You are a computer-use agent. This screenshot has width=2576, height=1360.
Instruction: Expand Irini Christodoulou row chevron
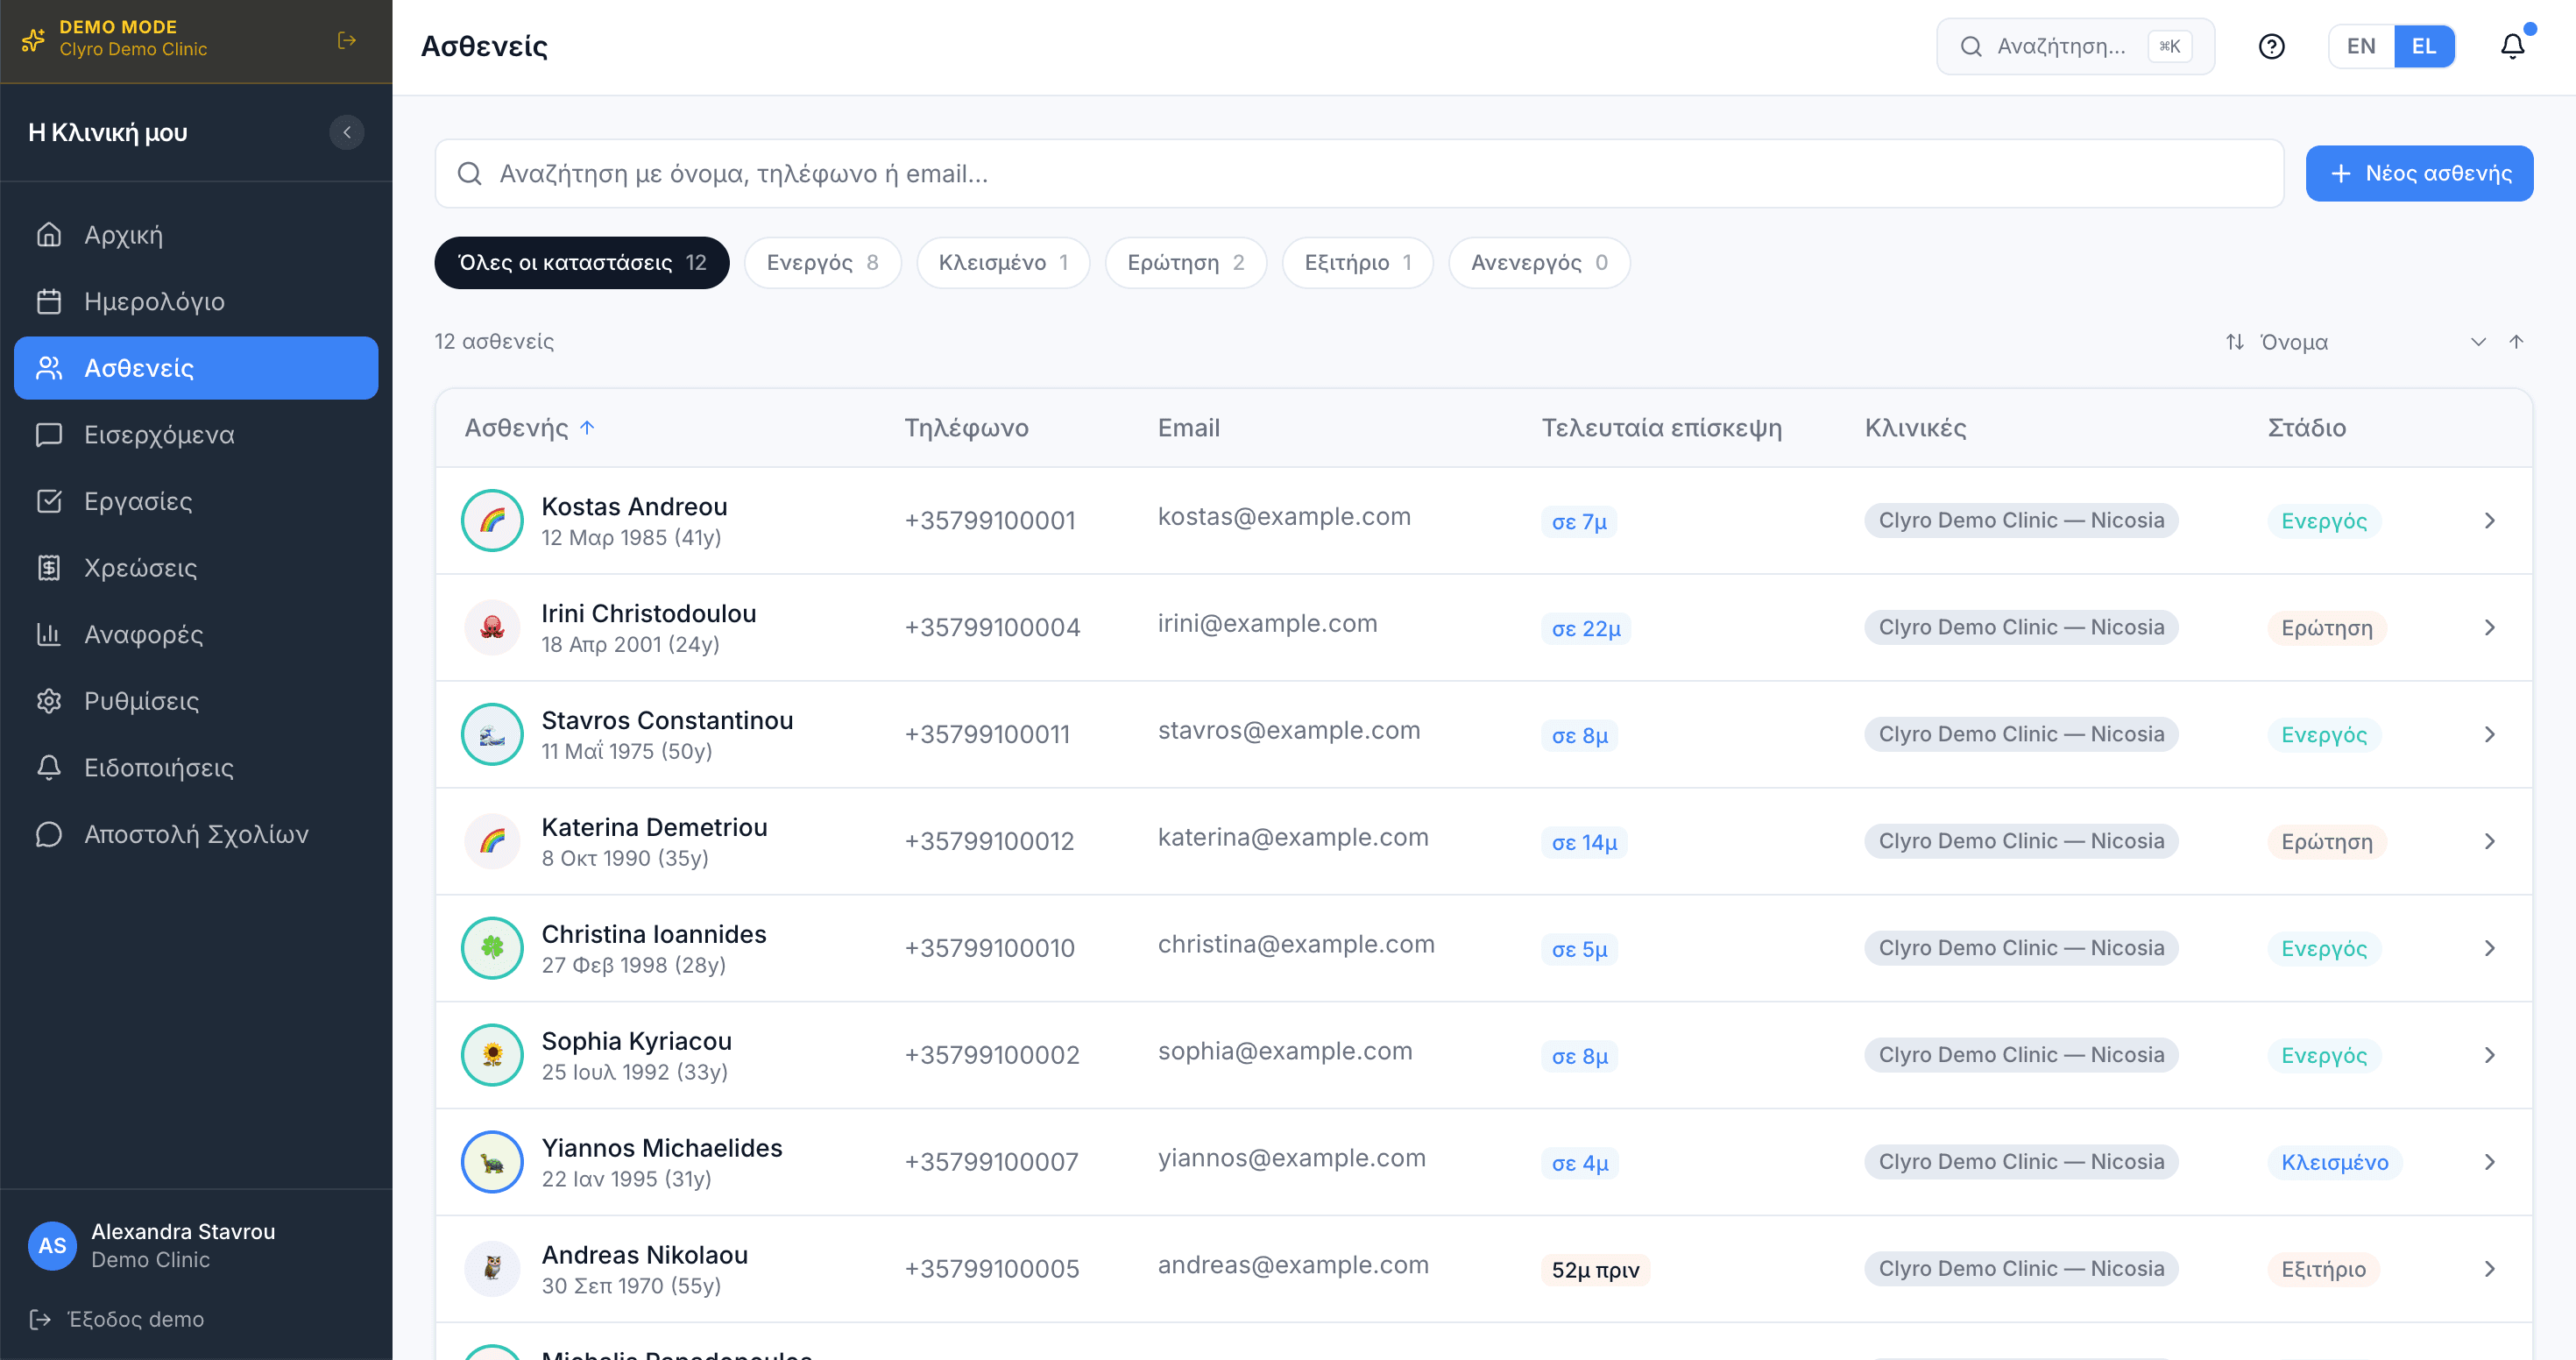click(x=2490, y=627)
